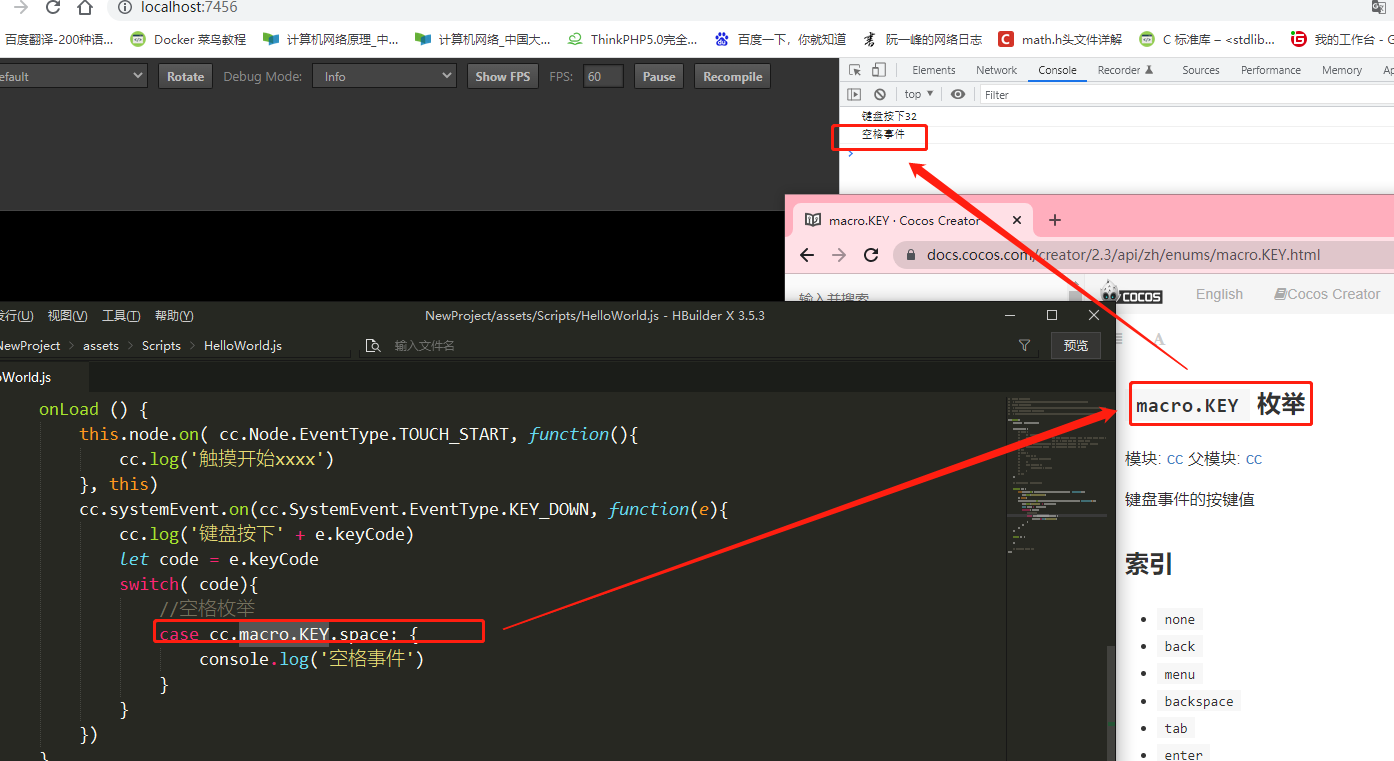Open the 计算机网络原理 bookmark
Image resolution: width=1394 pixels, height=761 pixels.
331,40
